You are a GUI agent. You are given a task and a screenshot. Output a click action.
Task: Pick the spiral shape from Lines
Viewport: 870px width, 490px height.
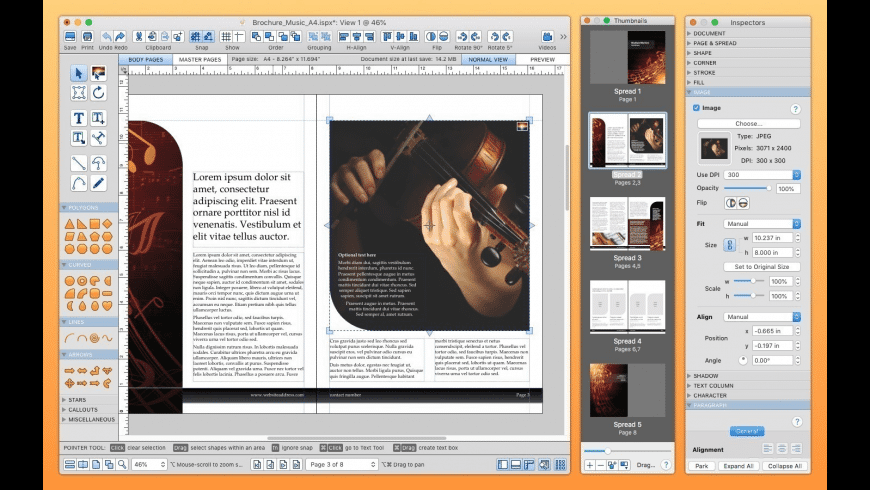94,338
